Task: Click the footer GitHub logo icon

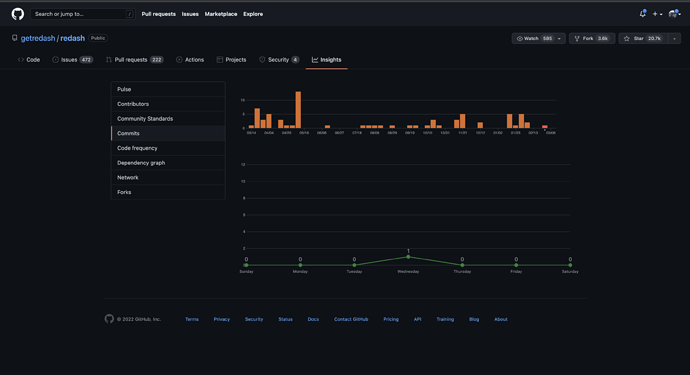Action: coord(109,319)
